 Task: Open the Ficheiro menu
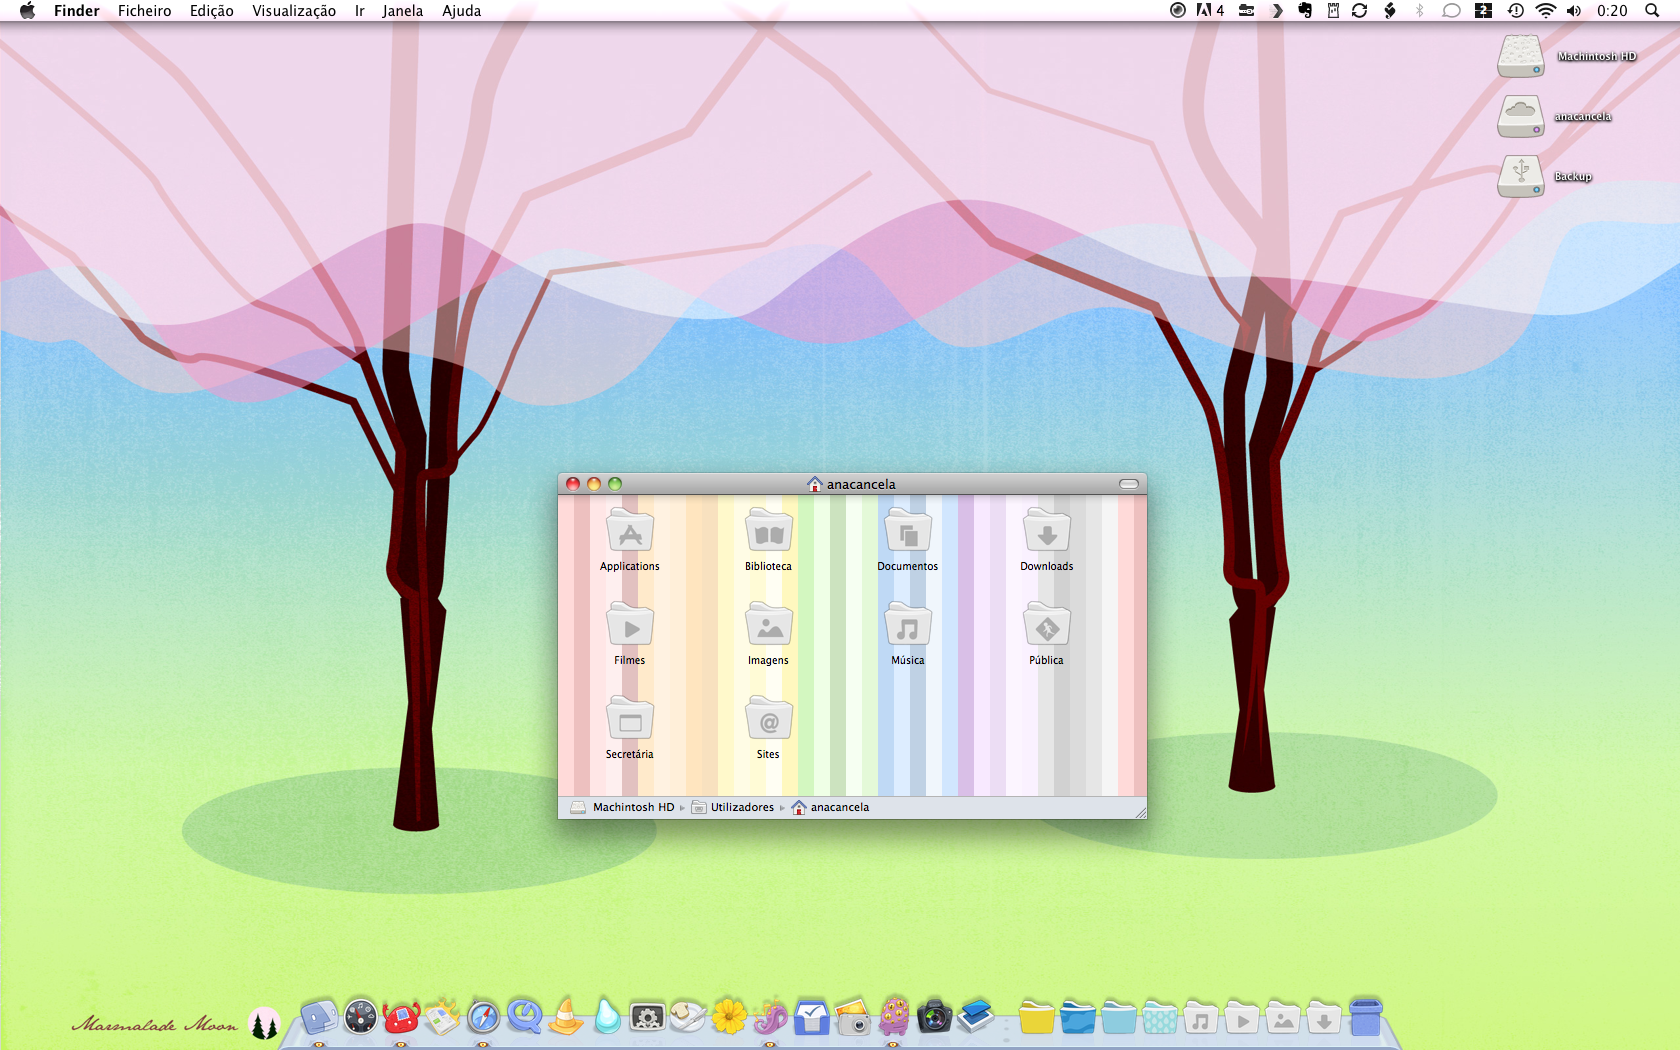[x=145, y=11]
